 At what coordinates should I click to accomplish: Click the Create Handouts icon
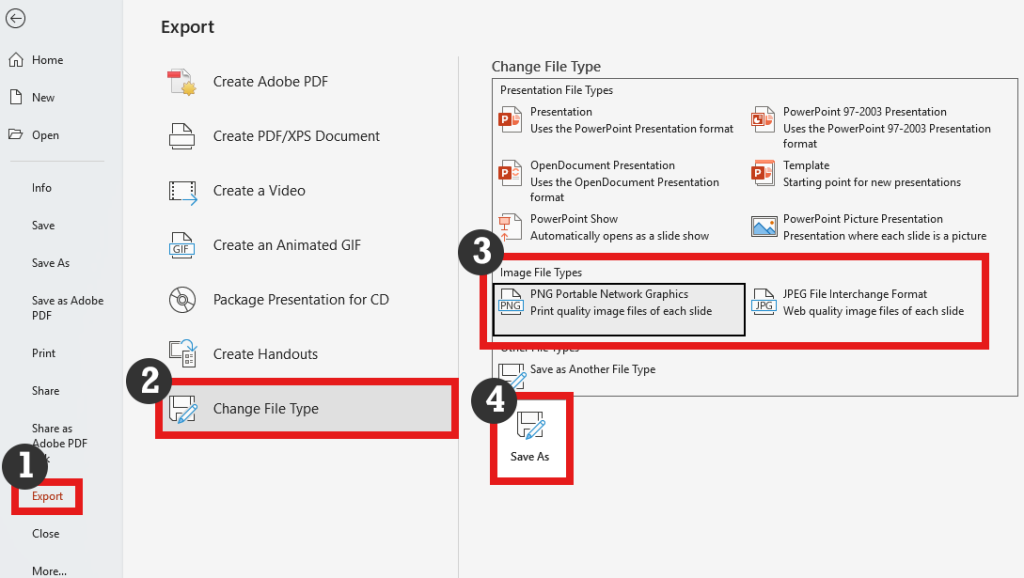(182, 353)
